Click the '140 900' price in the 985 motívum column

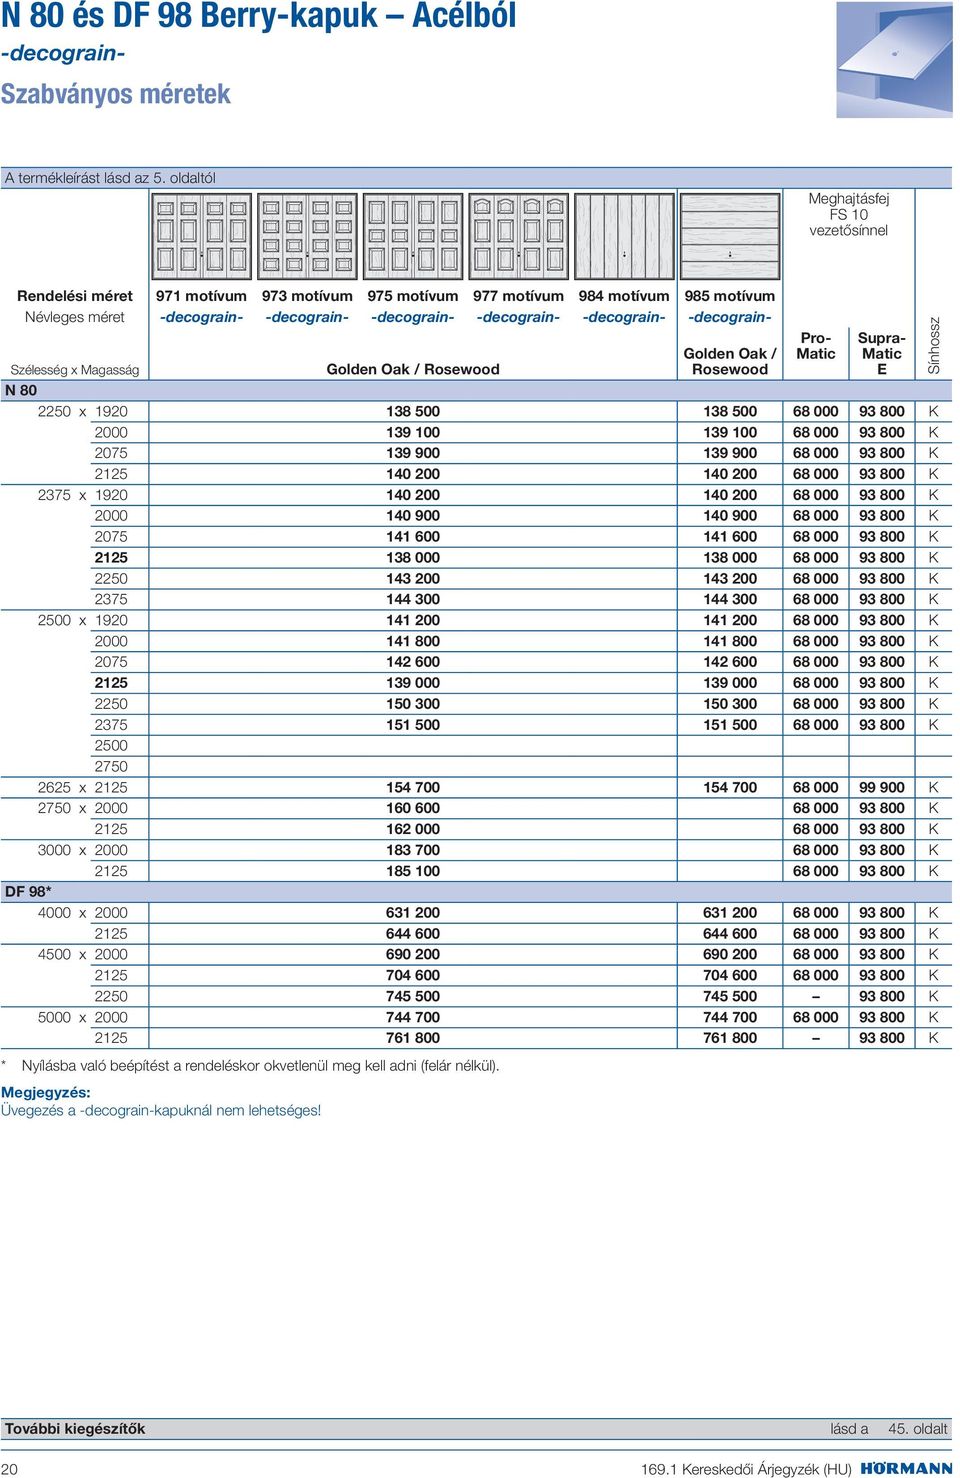[x=730, y=516]
